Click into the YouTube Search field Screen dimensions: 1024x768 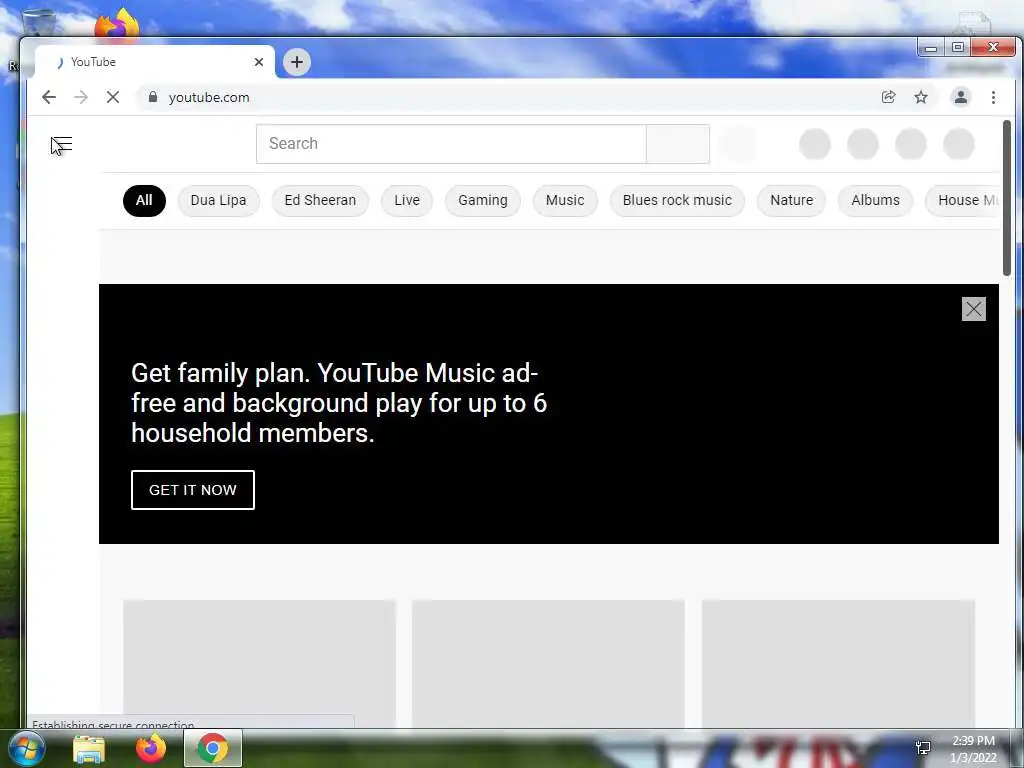451,144
